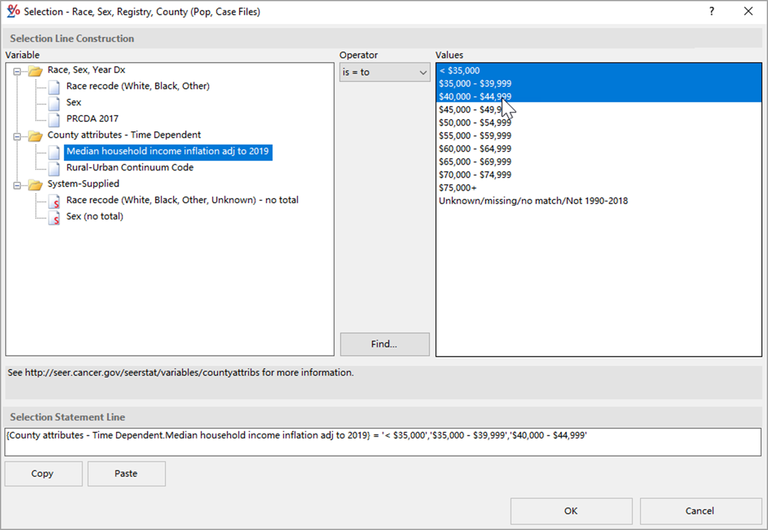Click the Rural-Urban Continuum Code page icon
This screenshot has width=768, height=530.
point(55,168)
